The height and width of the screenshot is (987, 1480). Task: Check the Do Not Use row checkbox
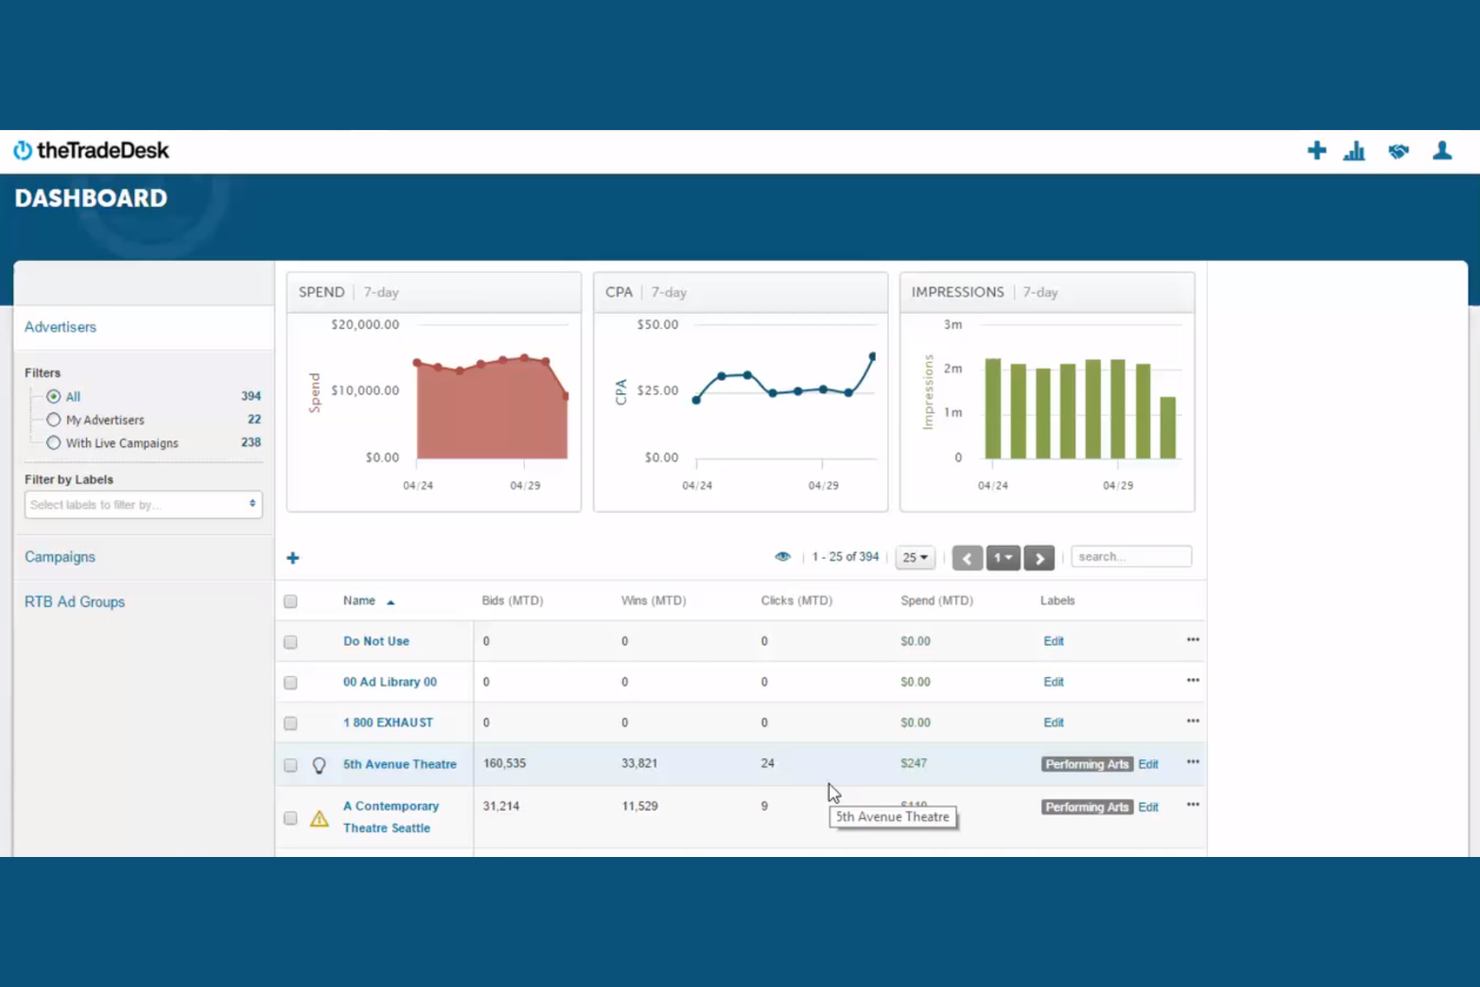(290, 642)
